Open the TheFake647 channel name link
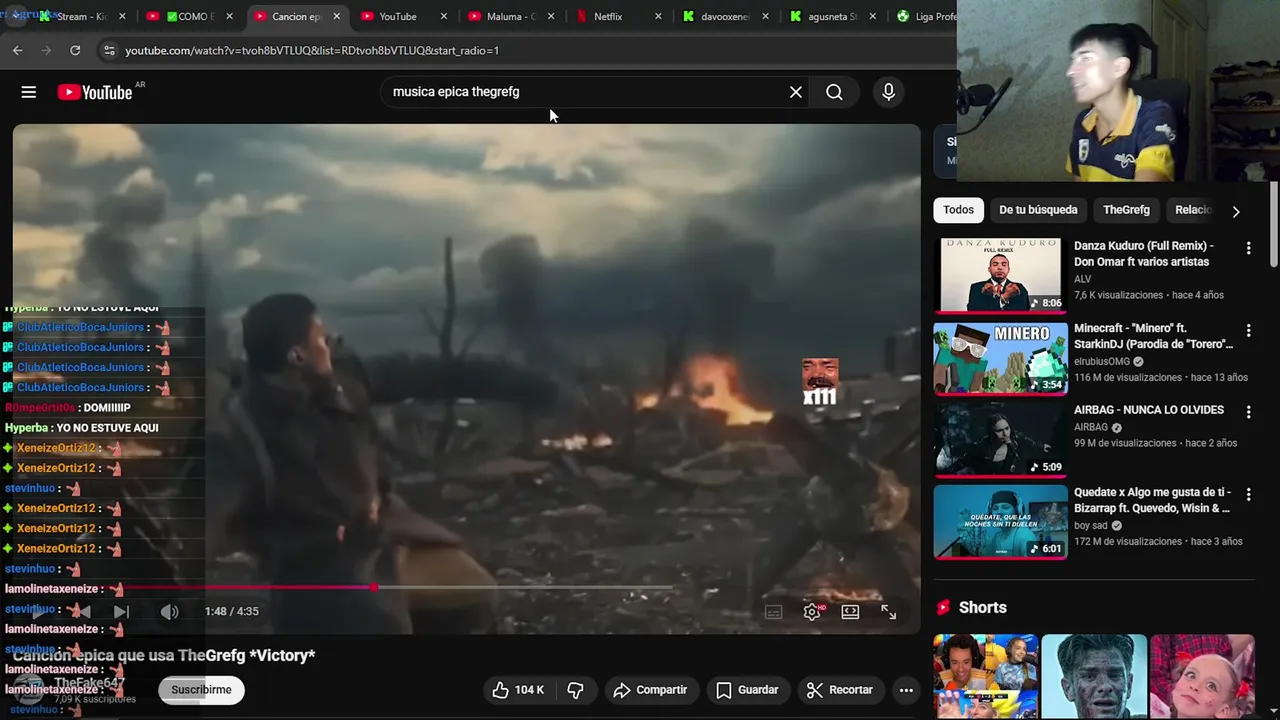The image size is (1280, 720). pos(89,683)
